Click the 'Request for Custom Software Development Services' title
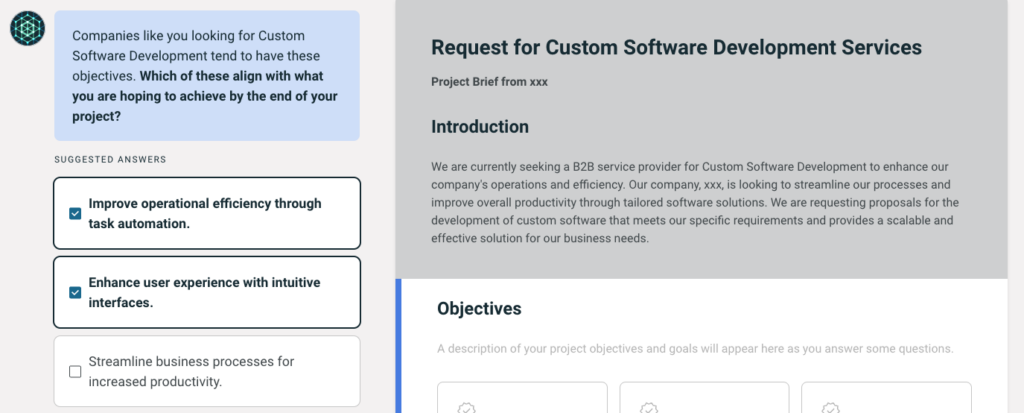 [x=676, y=47]
